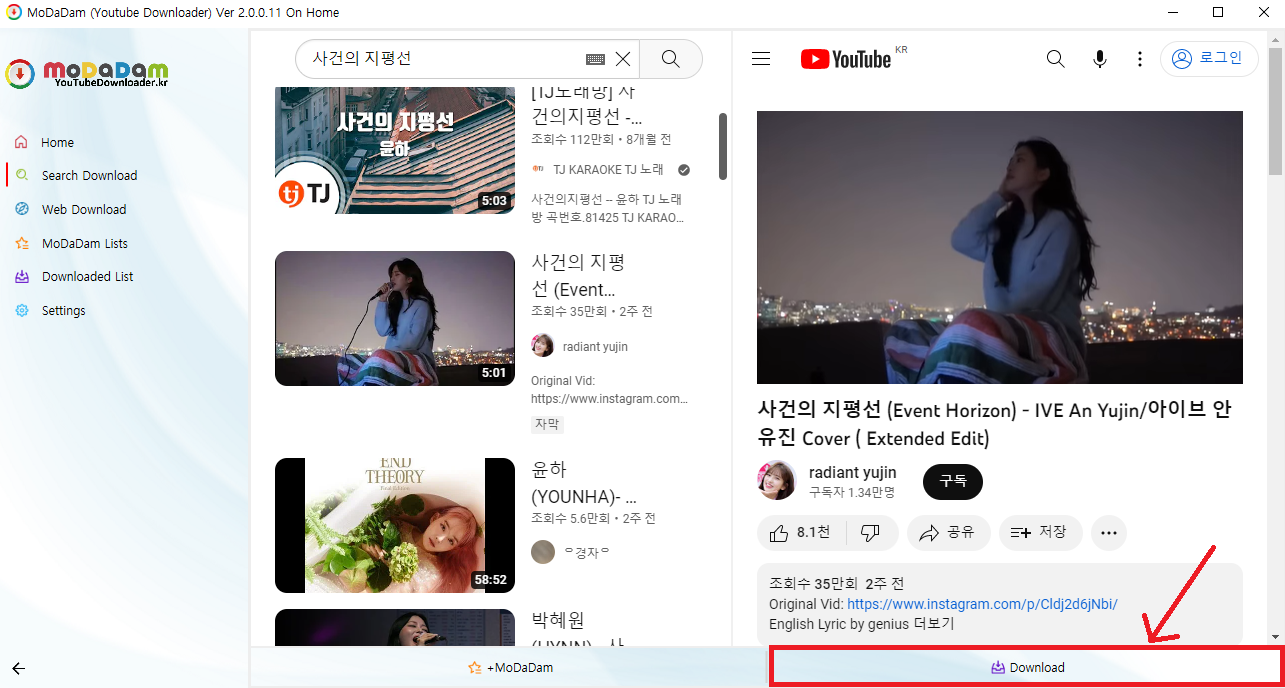
Task: Click the YouTube logo
Action: (845, 59)
